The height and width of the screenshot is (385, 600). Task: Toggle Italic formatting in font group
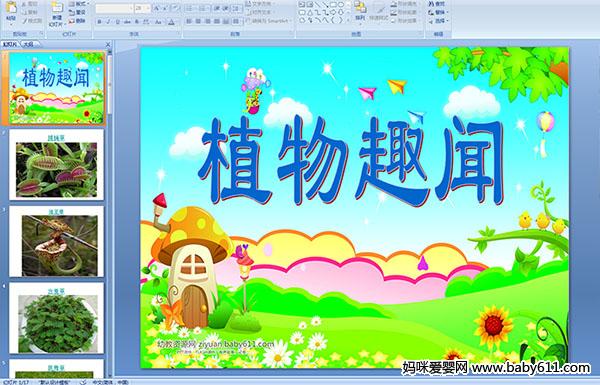tap(108, 22)
